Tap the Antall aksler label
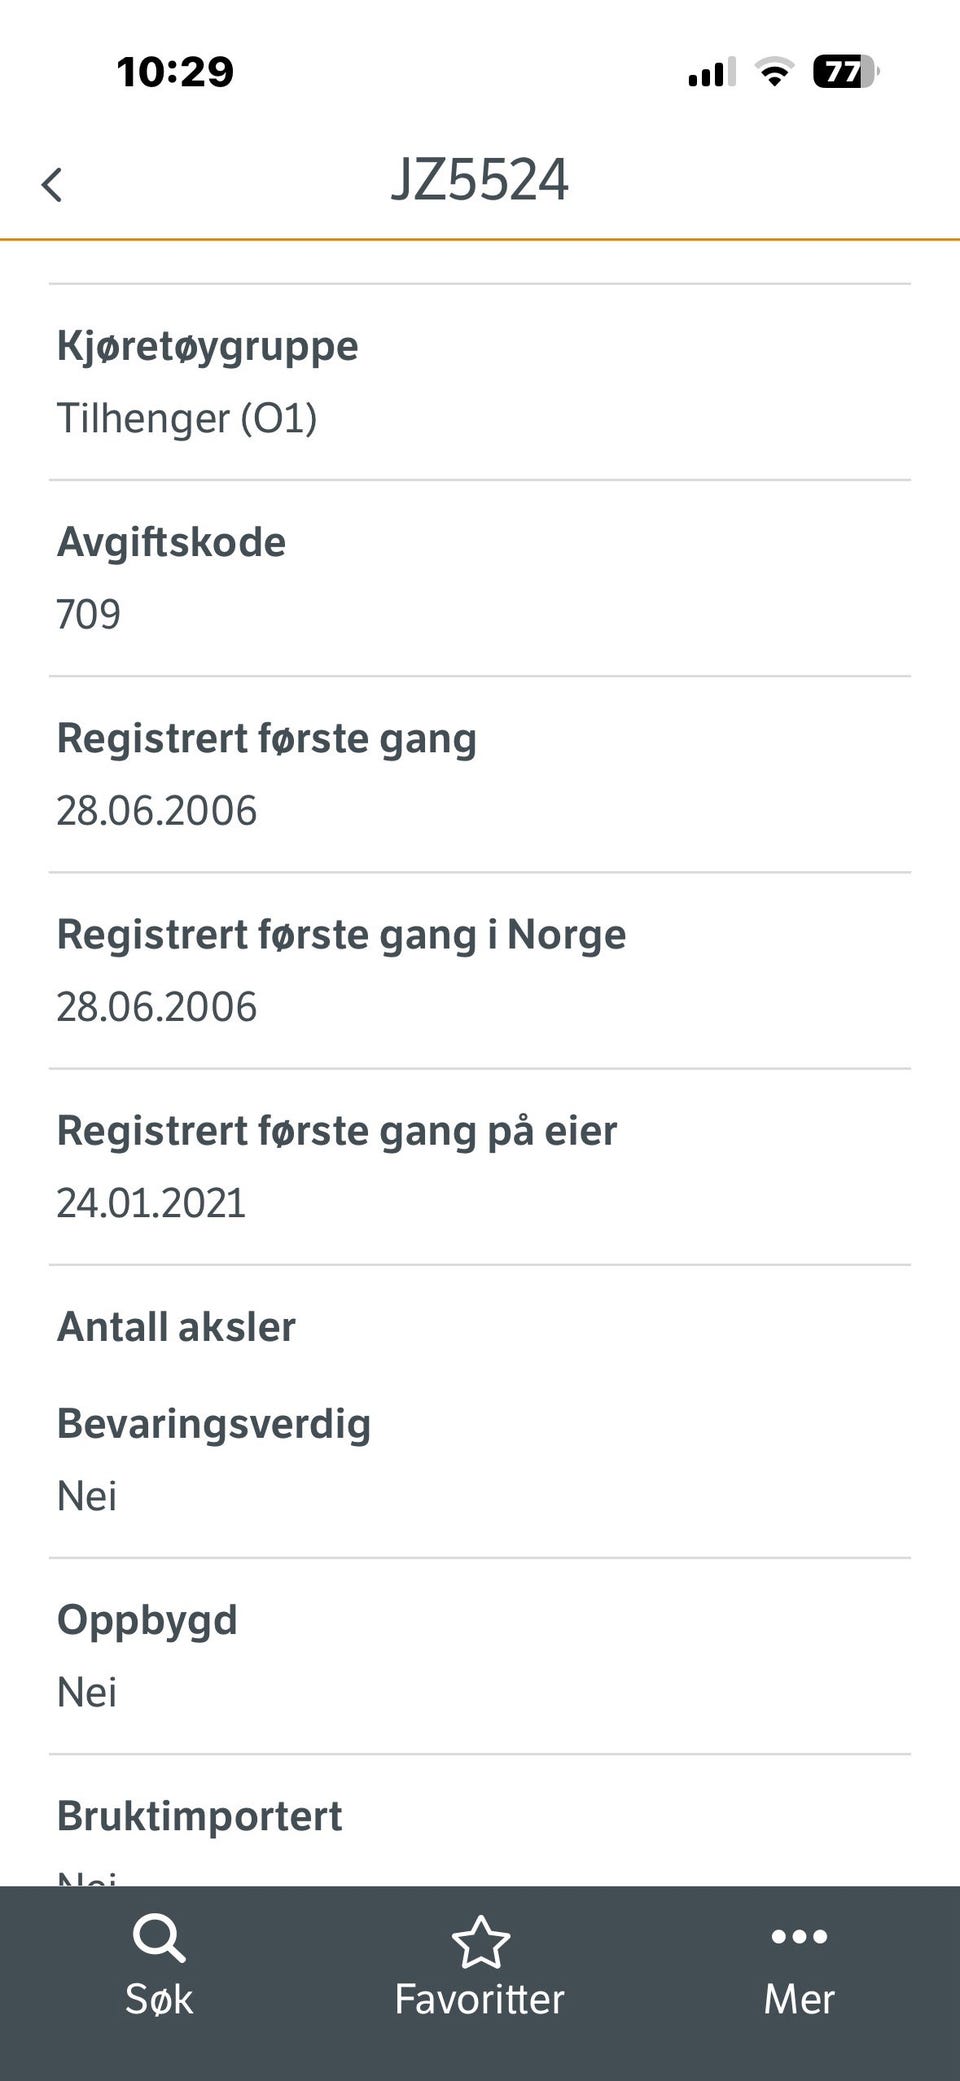The height and width of the screenshot is (2081, 960). click(x=177, y=1327)
